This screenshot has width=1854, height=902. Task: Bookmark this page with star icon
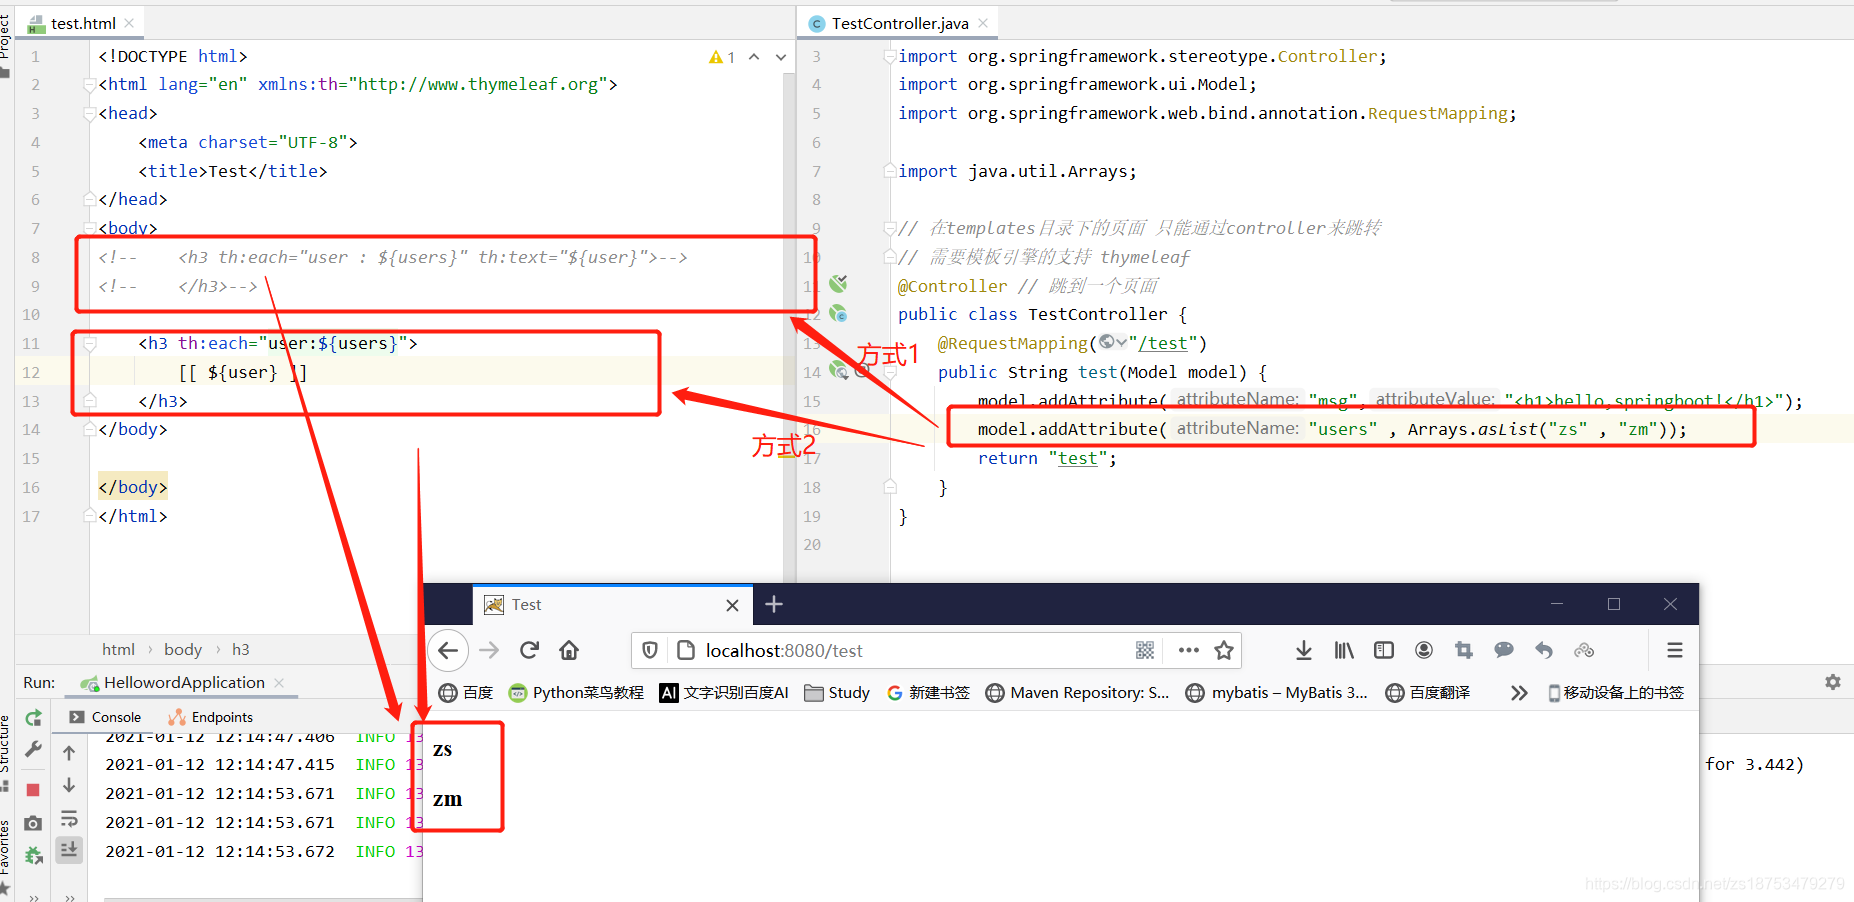tap(1224, 650)
